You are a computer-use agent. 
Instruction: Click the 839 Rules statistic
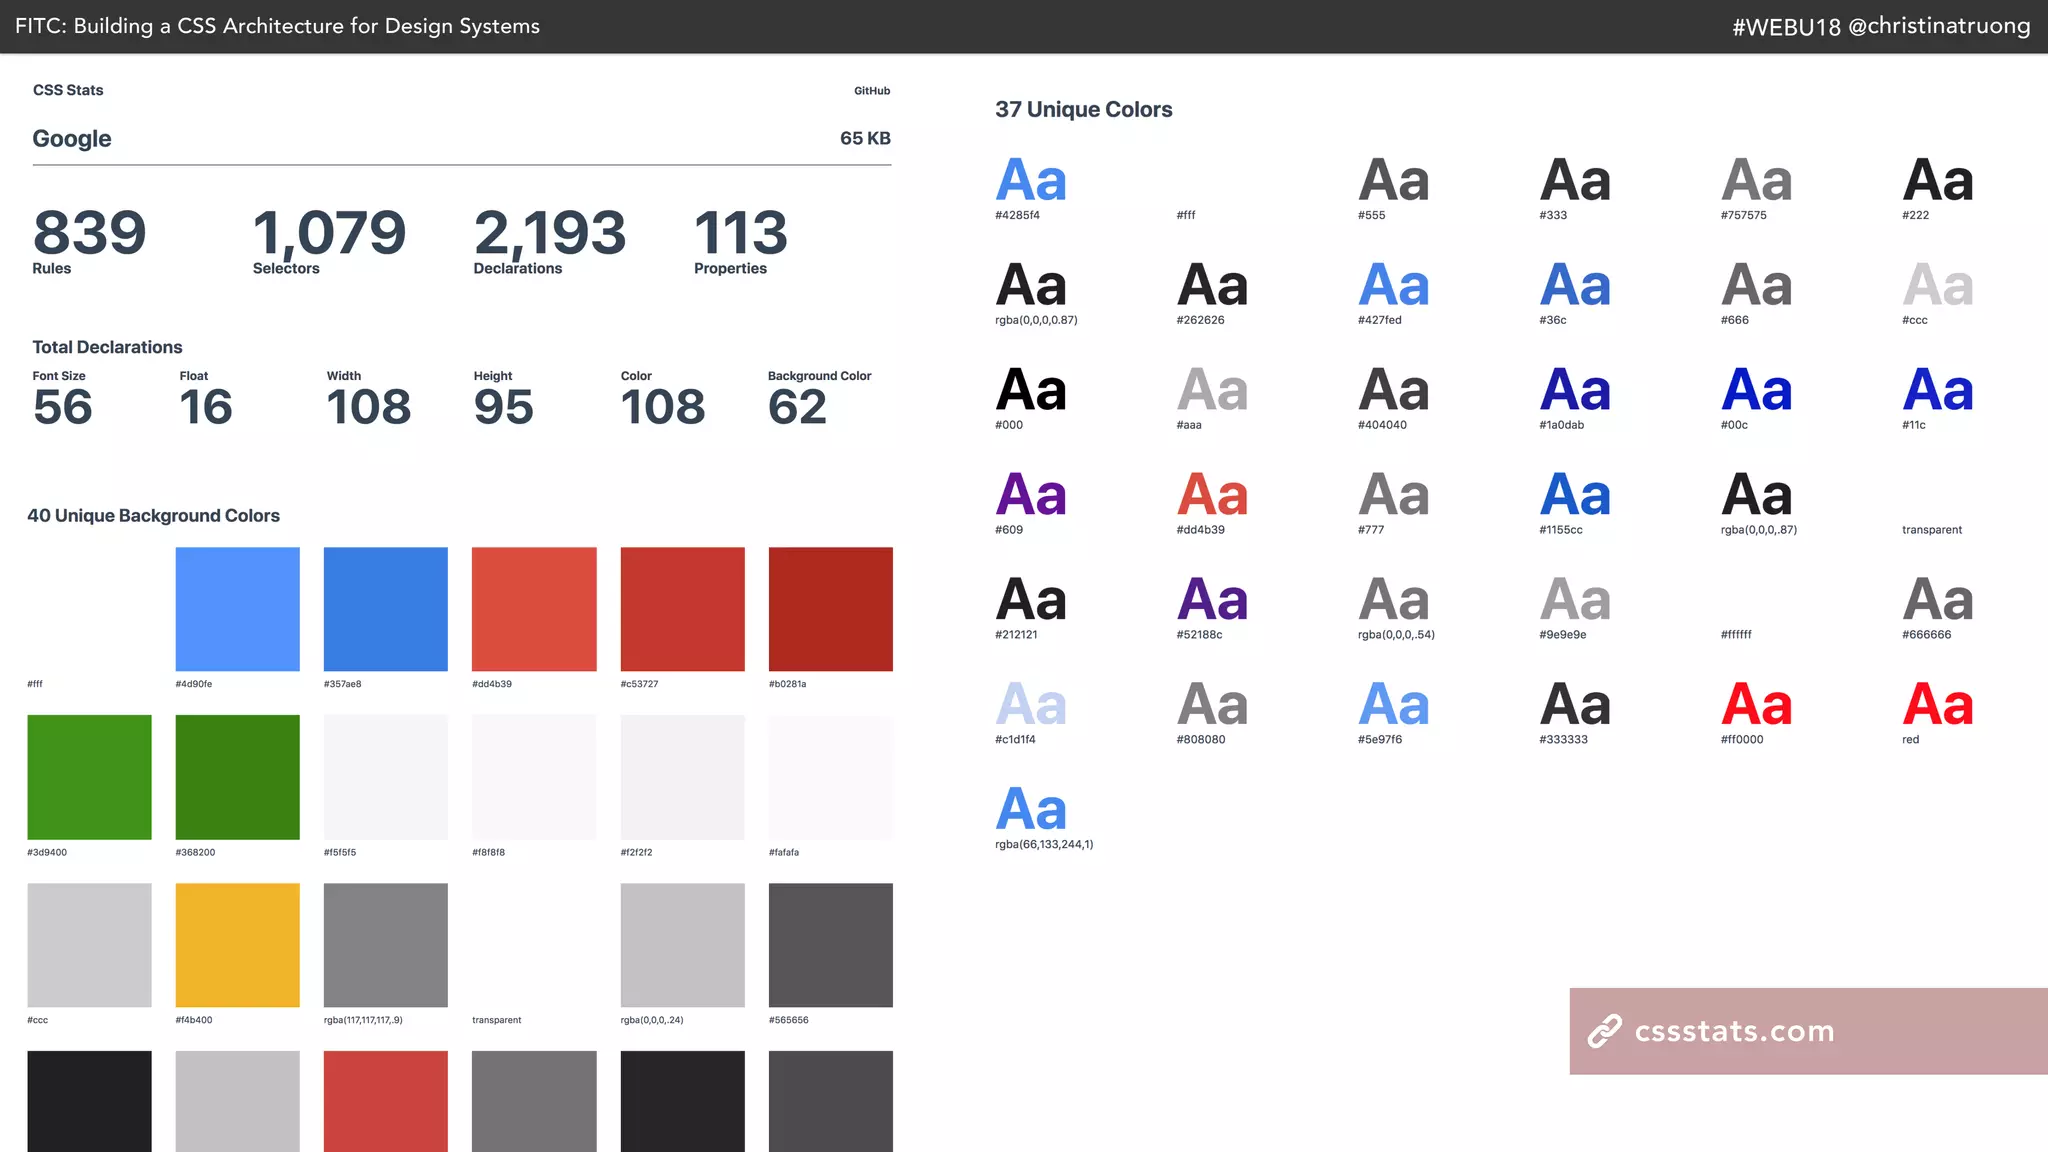point(89,234)
